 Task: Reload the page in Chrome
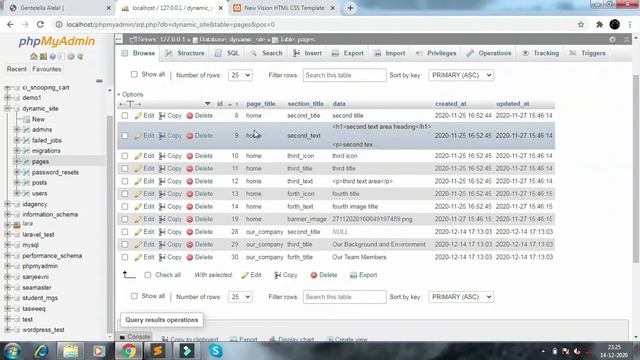[x=40, y=24]
